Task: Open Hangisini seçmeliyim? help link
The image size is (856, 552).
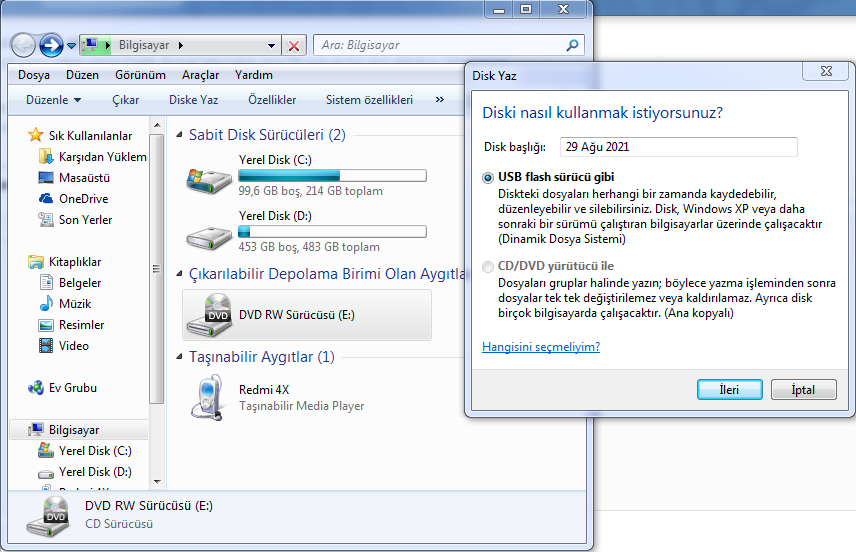Action: click(541, 347)
